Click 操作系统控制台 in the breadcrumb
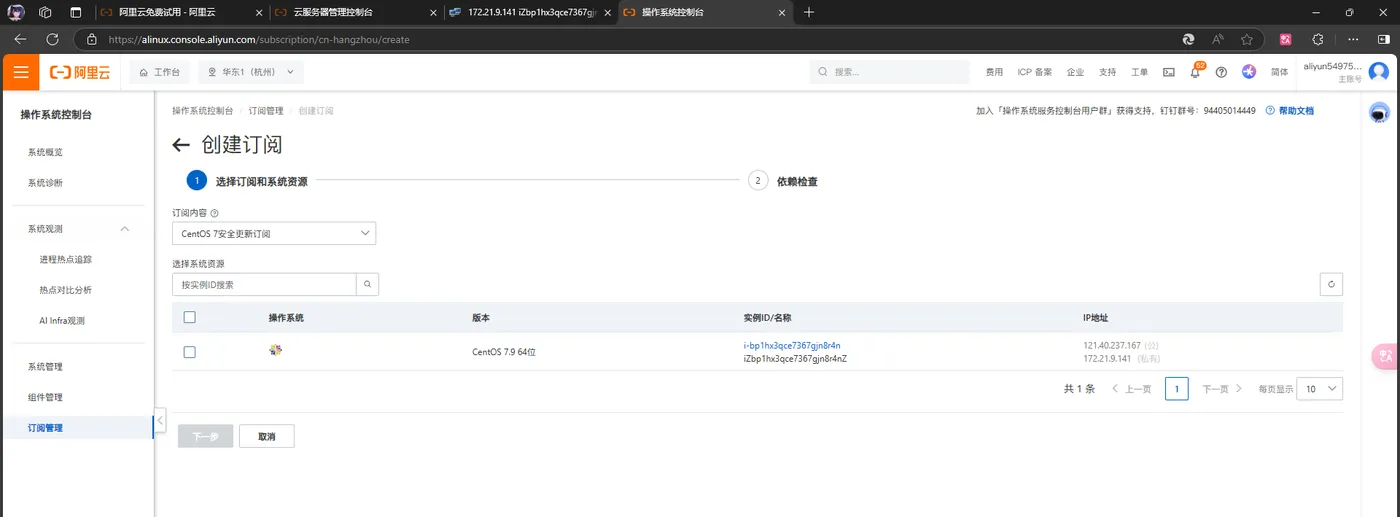This screenshot has width=1400, height=517. coord(202,110)
